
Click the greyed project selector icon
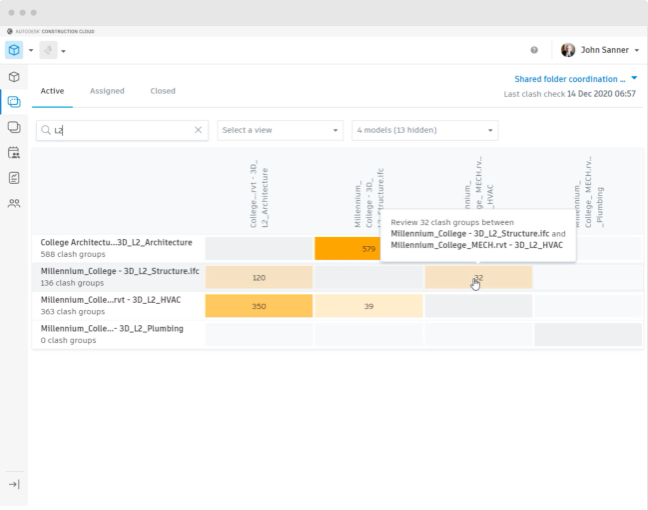pyautogui.click(x=48, y=50)
